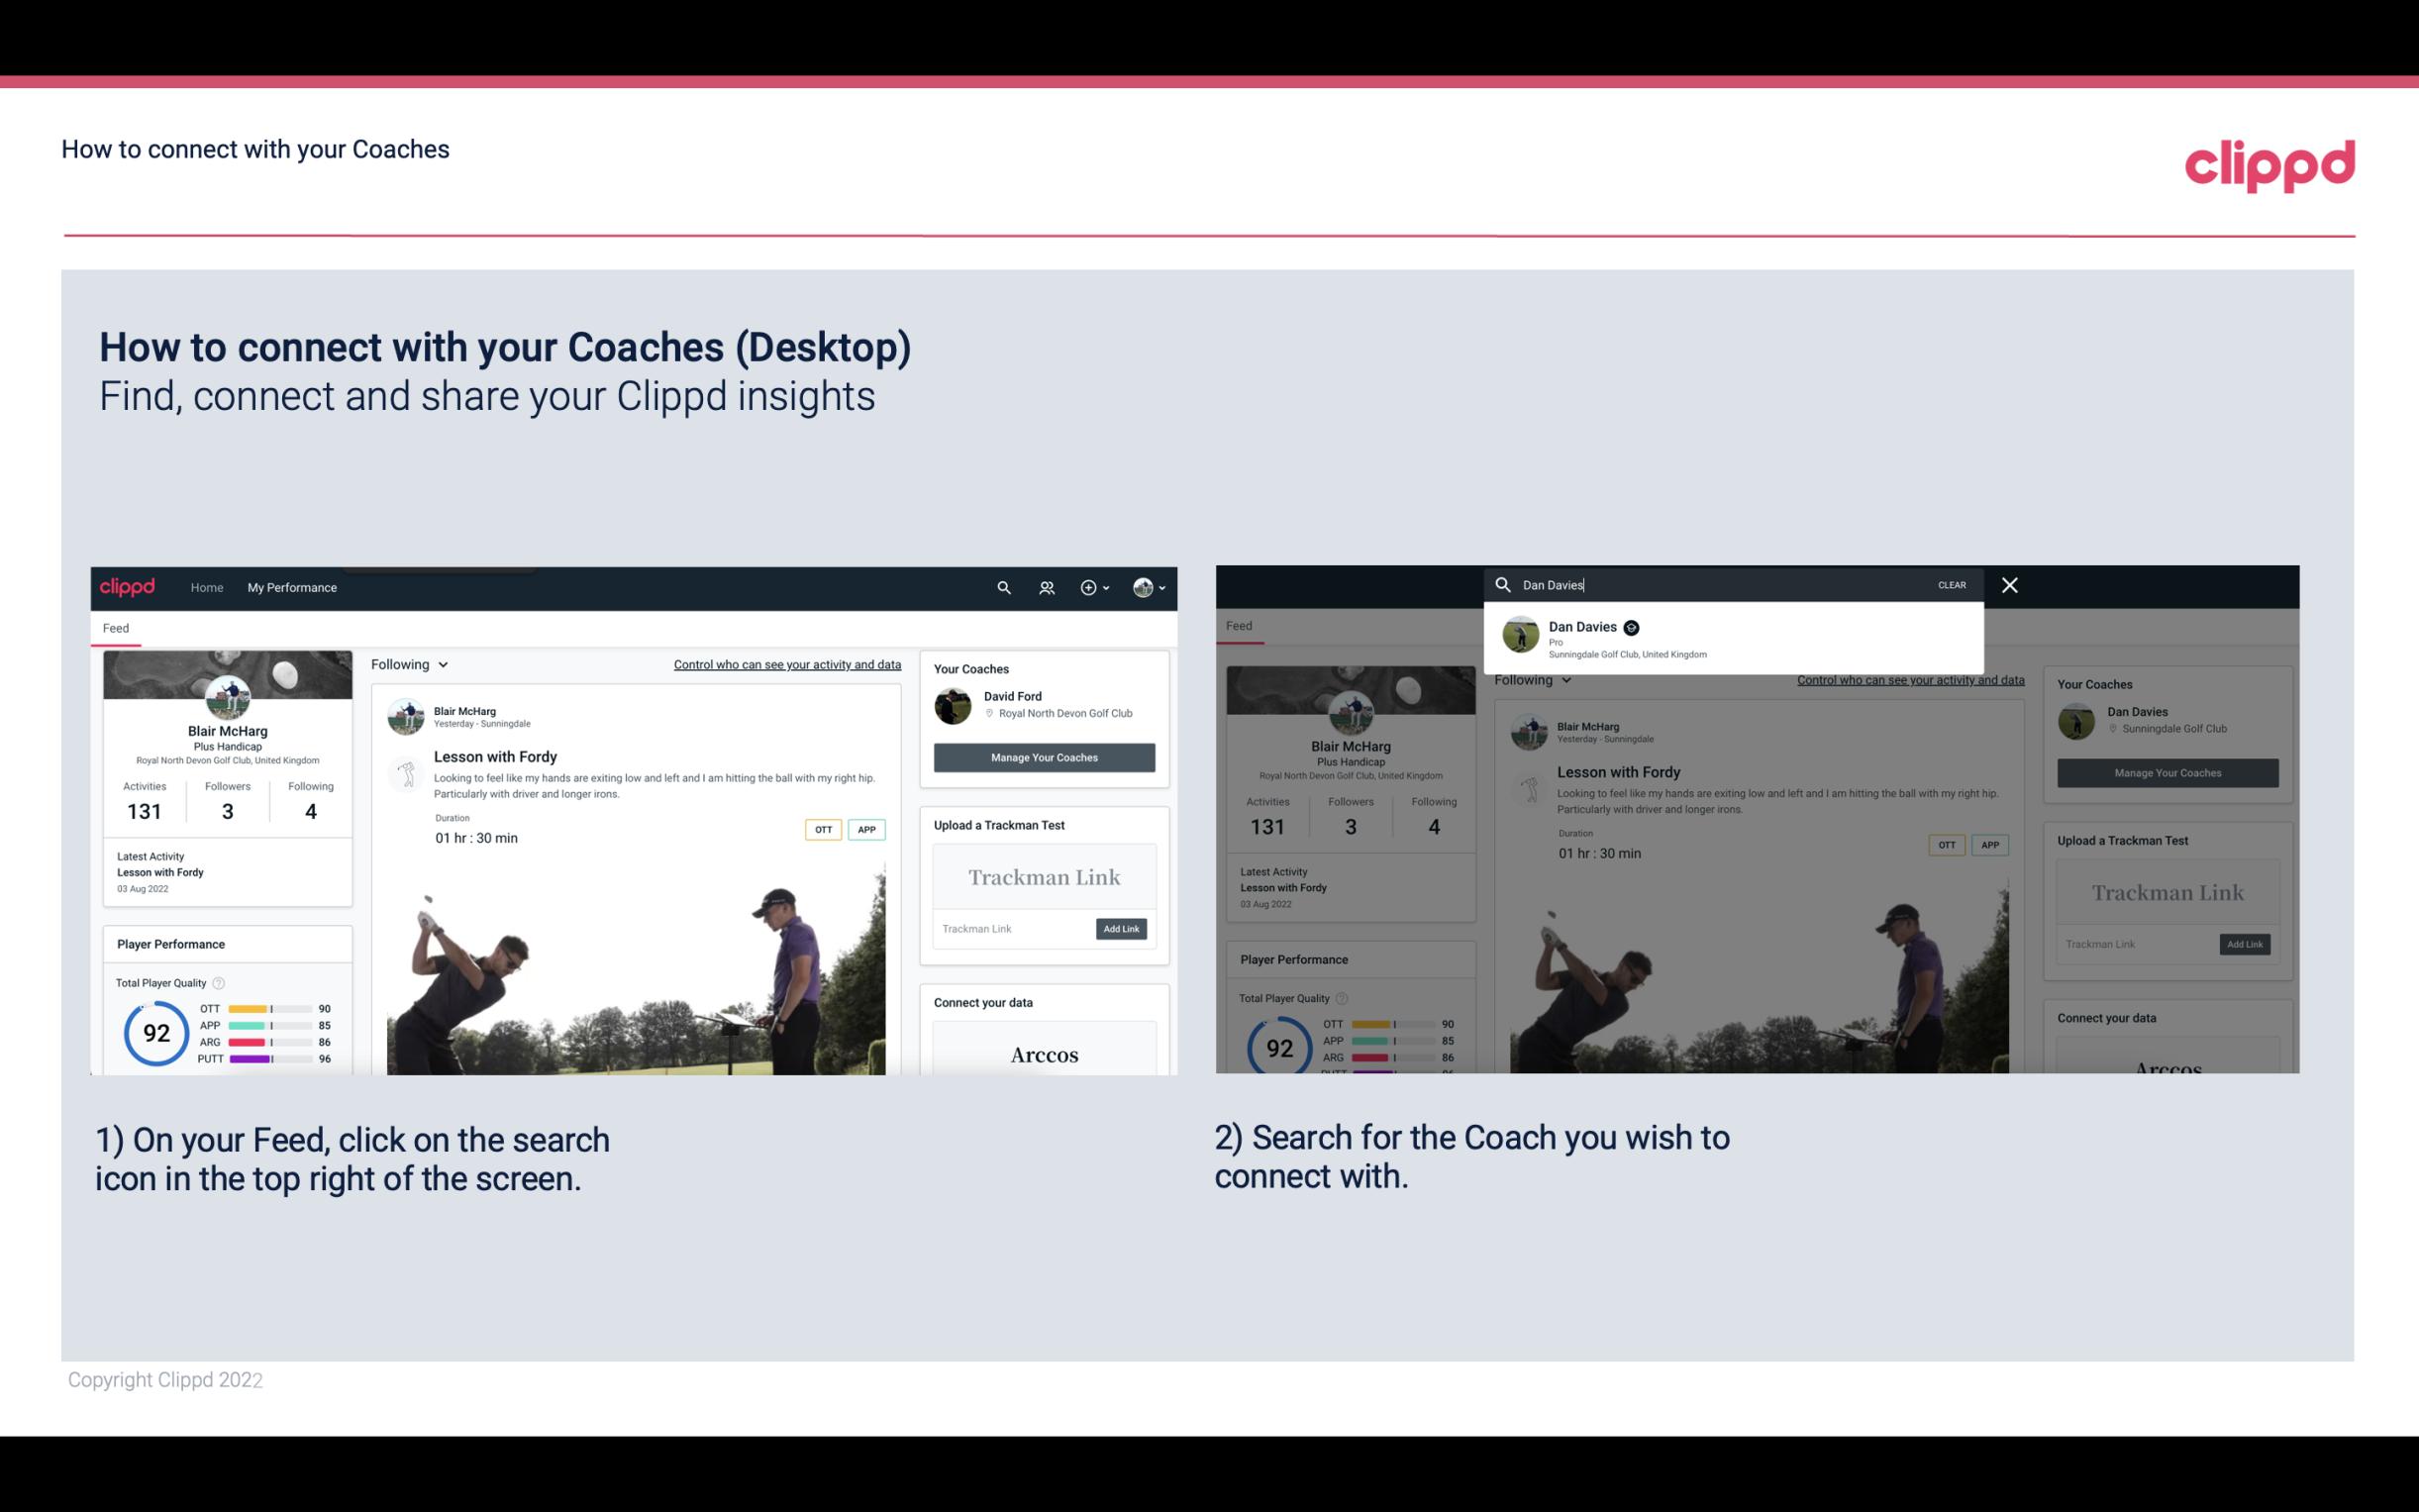Click the Clippd search icon in navbar
This screenshot has height=1512, width=2419.
[x=998, y=587]
